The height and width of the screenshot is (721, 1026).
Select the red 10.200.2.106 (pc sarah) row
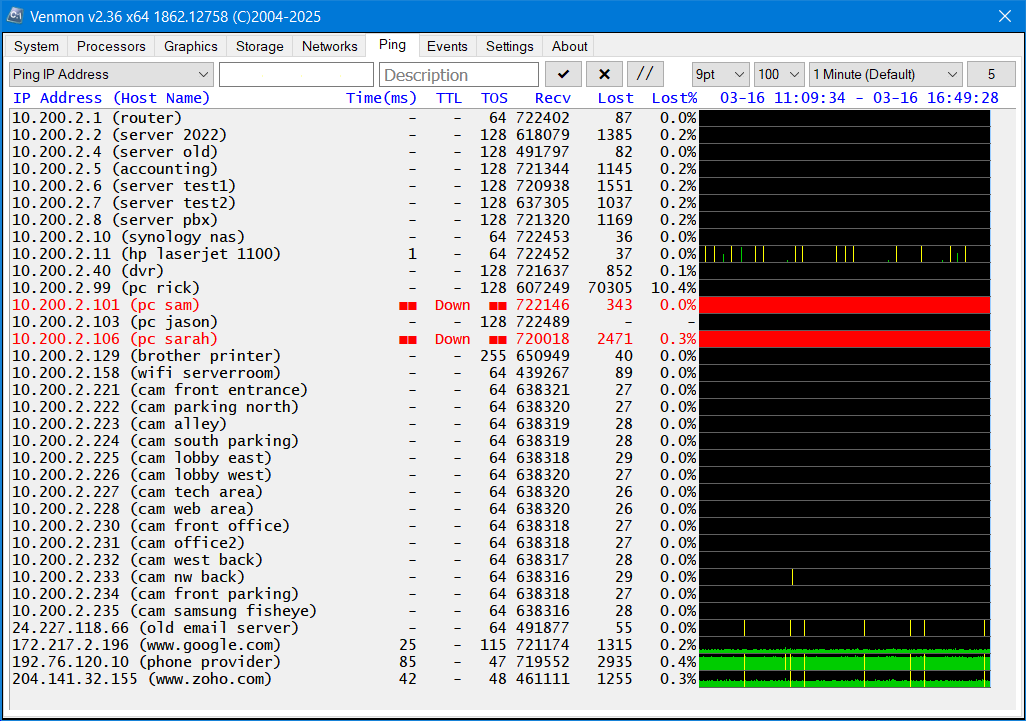(x=501, y=339)
